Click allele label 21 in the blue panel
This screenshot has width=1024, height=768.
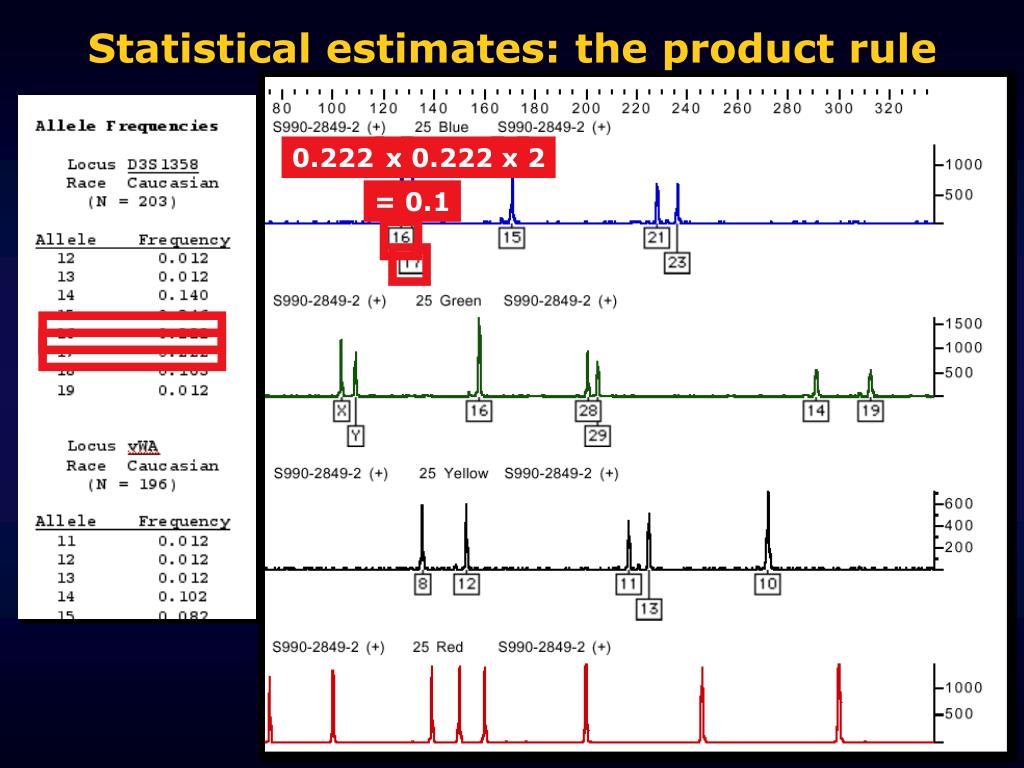click(656, 238)
